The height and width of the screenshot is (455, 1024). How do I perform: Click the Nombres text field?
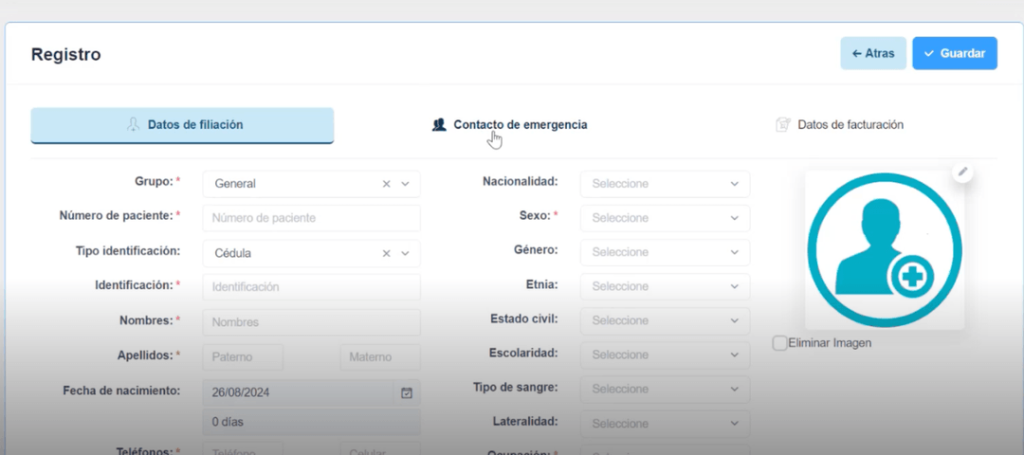coord(311,322)
